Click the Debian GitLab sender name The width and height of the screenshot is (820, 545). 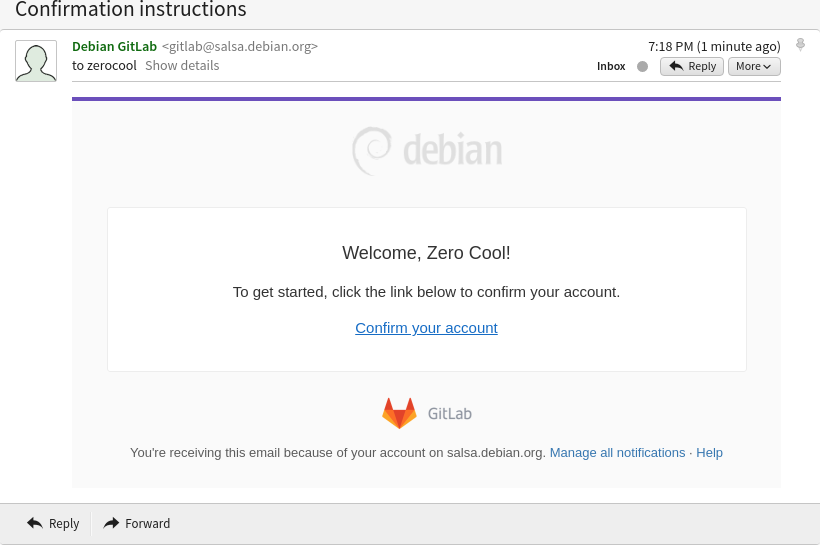coord(114,46)
